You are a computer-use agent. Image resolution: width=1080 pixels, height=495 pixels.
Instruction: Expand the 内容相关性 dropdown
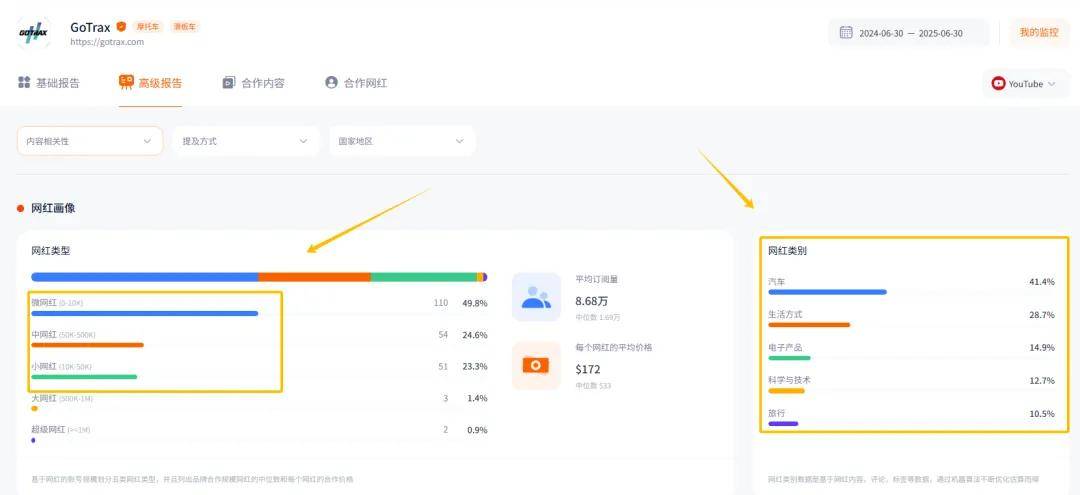tap(90, 141)
